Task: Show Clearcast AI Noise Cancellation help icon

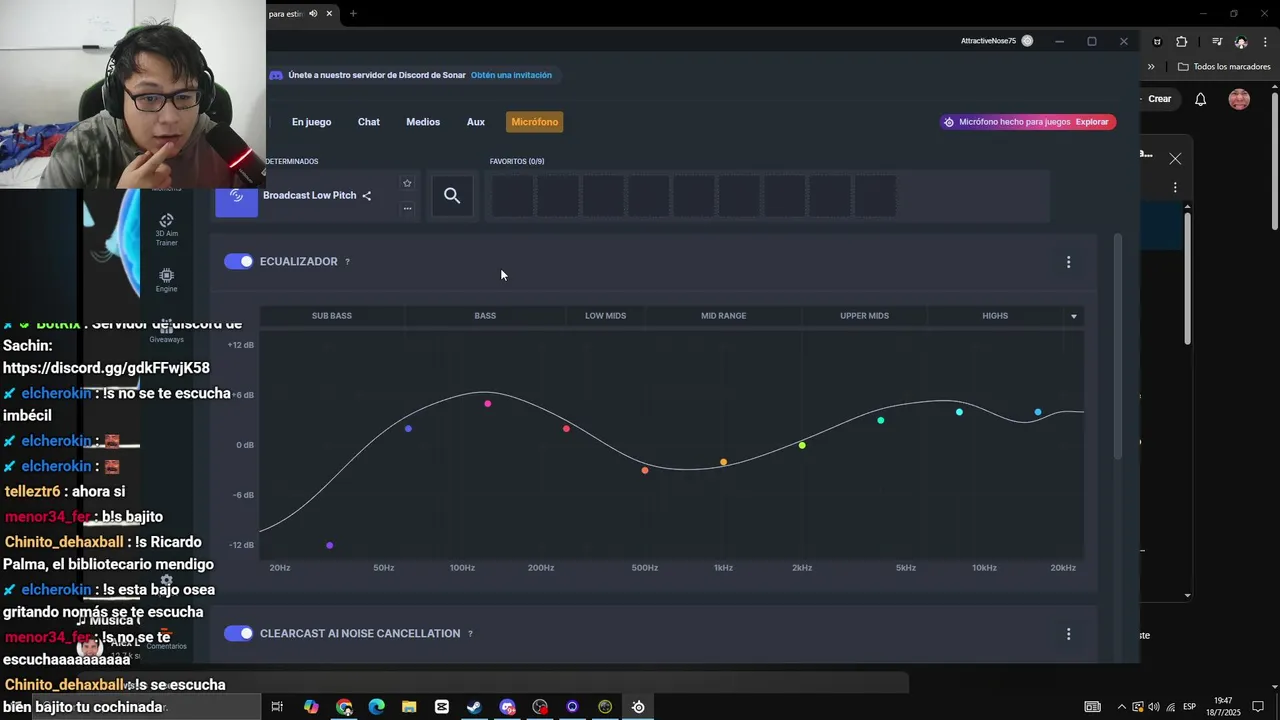Action: 470,634
